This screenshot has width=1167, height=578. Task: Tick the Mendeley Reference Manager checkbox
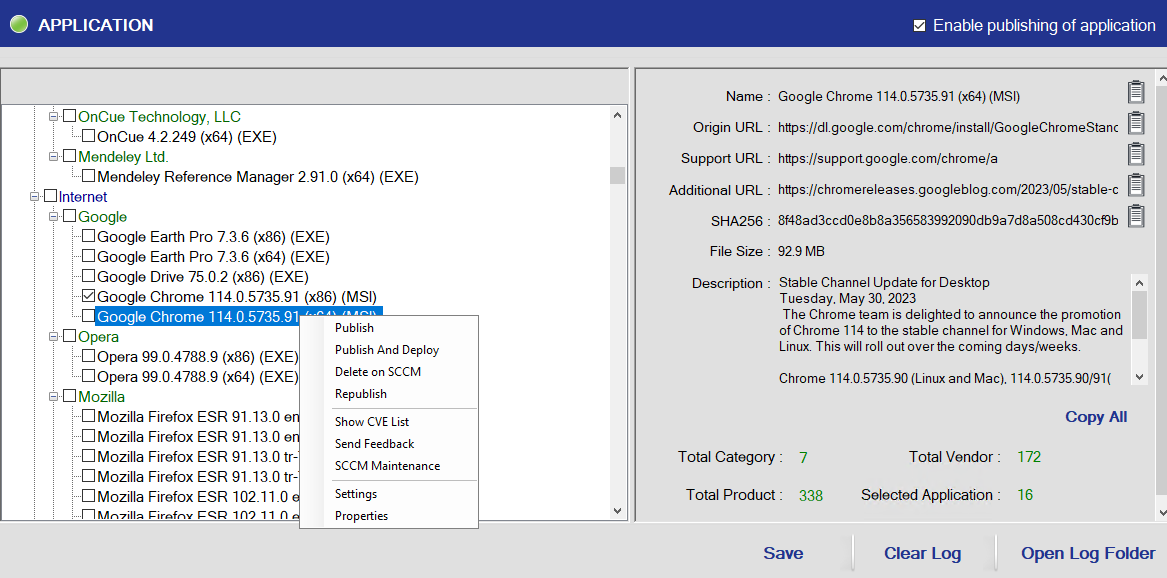click(x=89, y=177)
